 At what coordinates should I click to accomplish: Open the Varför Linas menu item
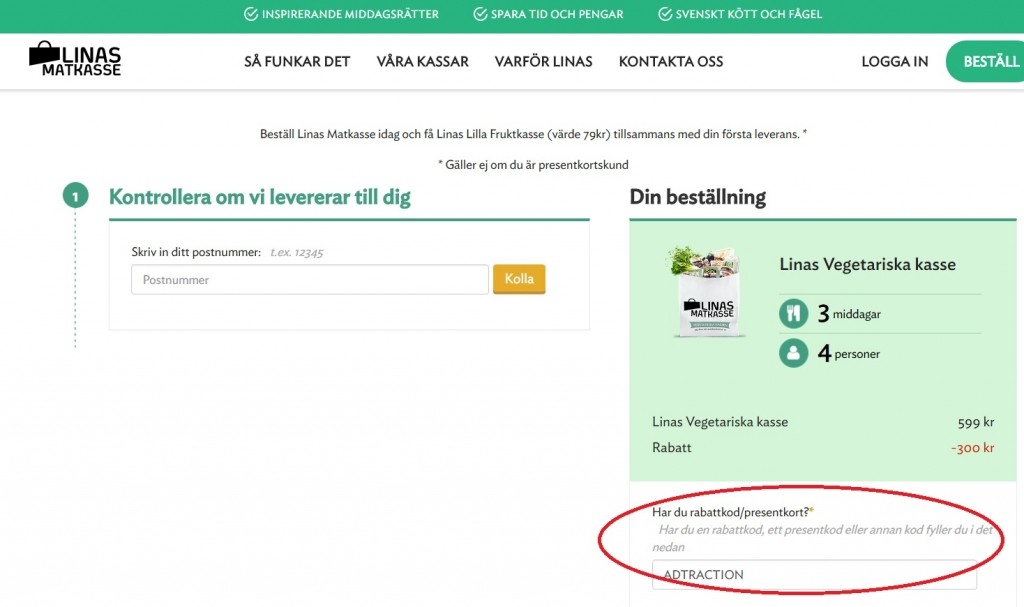point(543,61)
